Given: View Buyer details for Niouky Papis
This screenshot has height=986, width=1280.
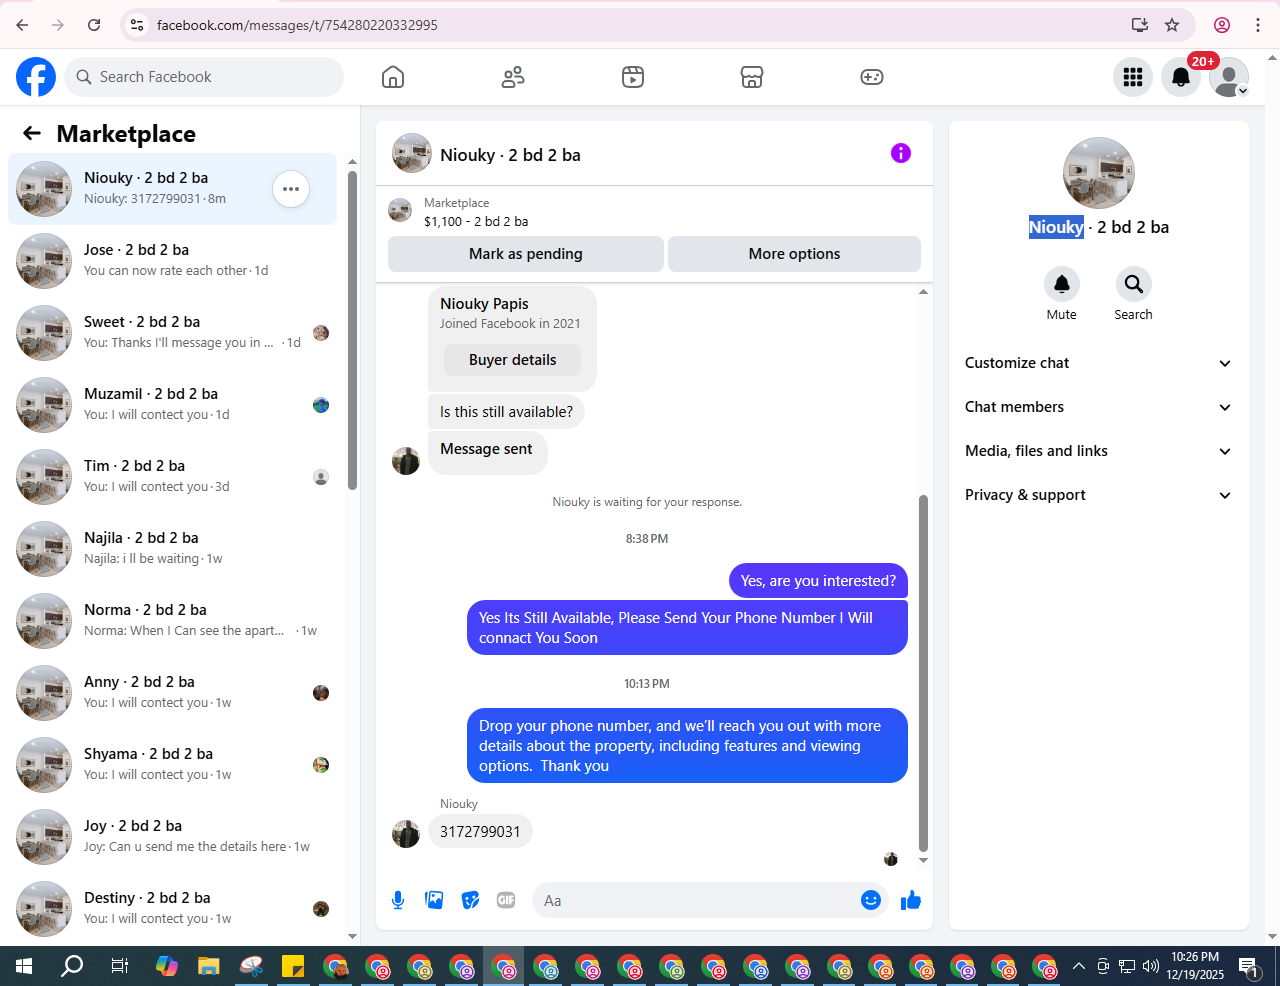Looking at the screenshot, I should [512, 360].
